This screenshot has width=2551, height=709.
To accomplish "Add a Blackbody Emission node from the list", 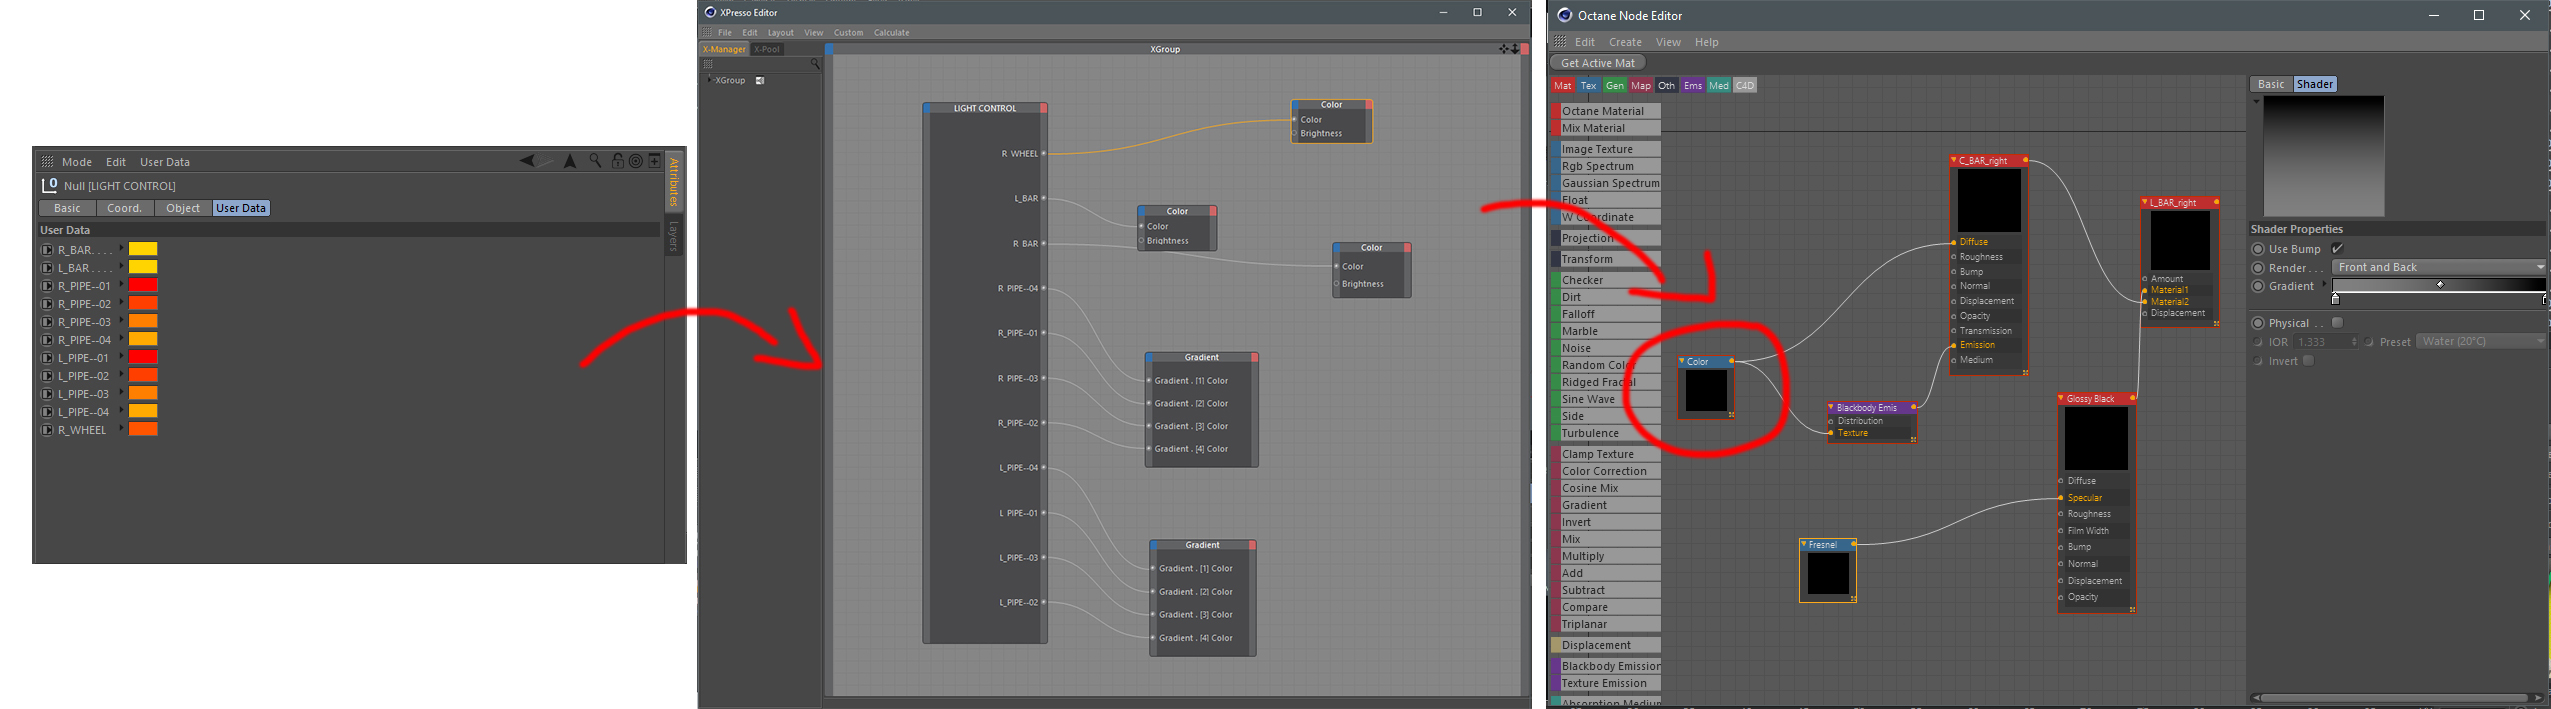I will (1605, 666).
